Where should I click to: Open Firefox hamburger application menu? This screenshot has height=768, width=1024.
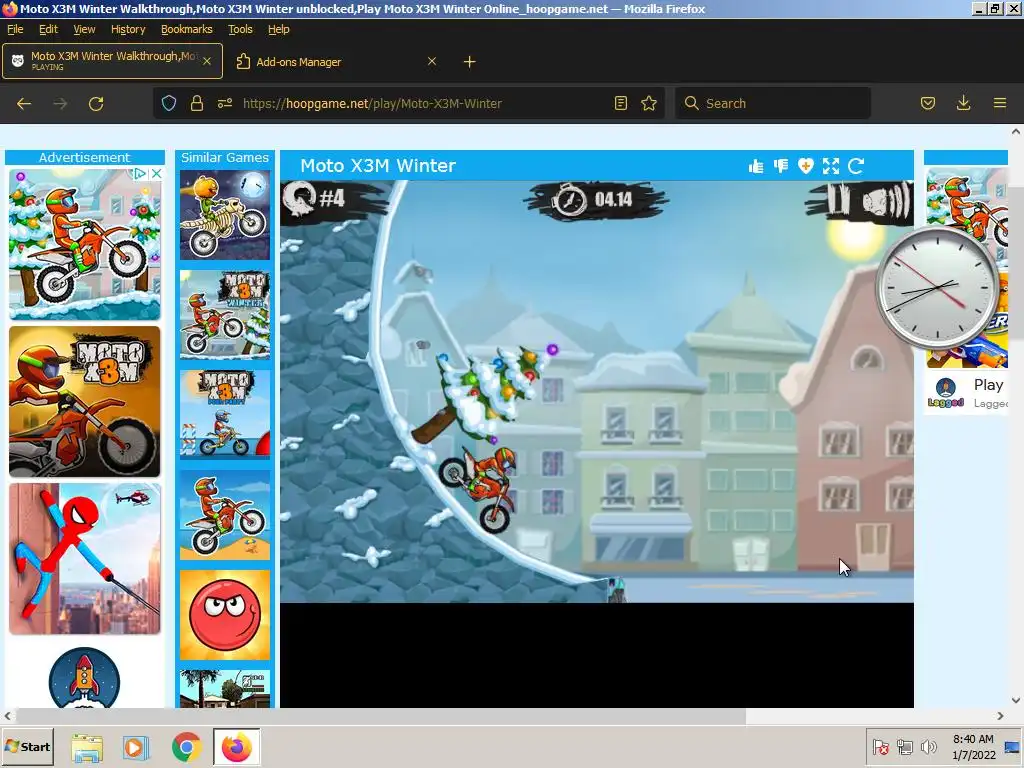point(999,103)
